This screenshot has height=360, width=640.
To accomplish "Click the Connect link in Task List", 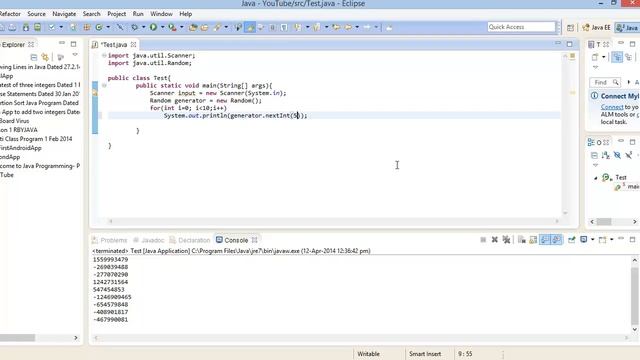I will [612, 107].
